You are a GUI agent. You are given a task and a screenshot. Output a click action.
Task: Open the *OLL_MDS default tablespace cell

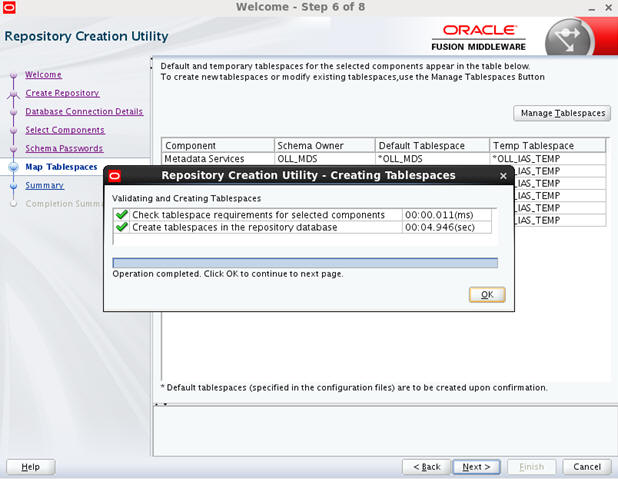tap(432, 159)
